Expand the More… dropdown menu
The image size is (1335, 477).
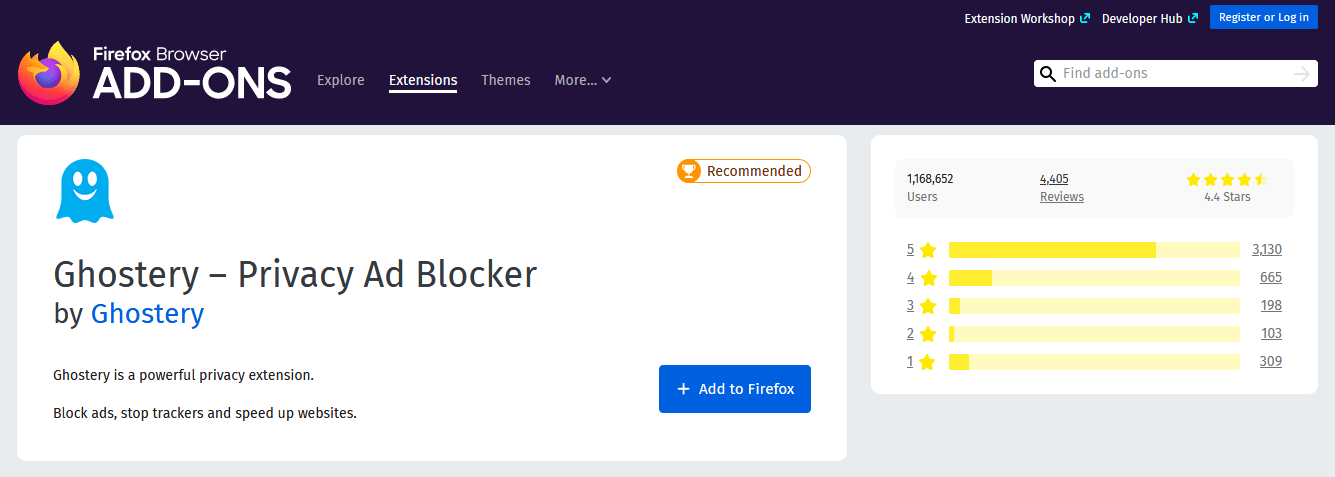click(x=582, y=80)
